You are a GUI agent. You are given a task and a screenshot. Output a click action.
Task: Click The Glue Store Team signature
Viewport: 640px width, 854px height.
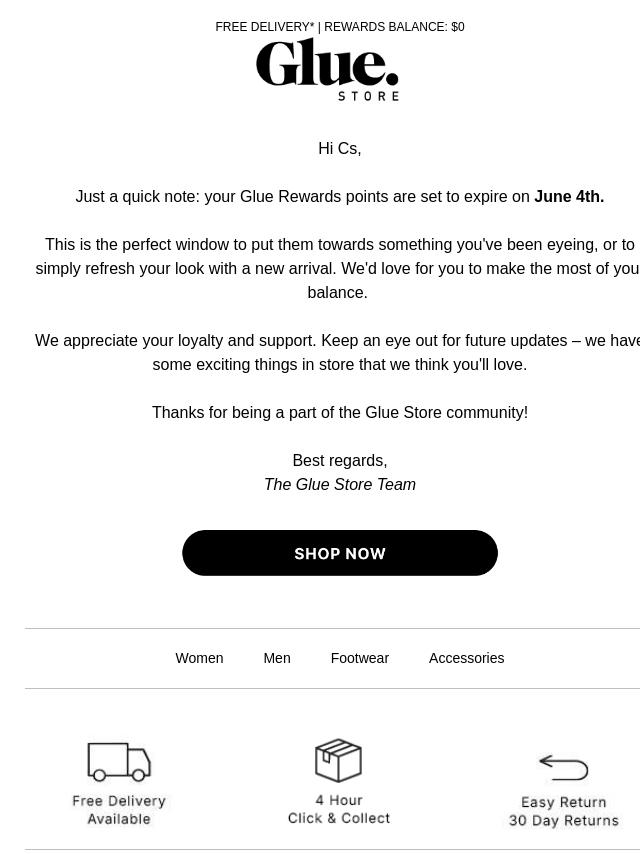click(340, 484)
